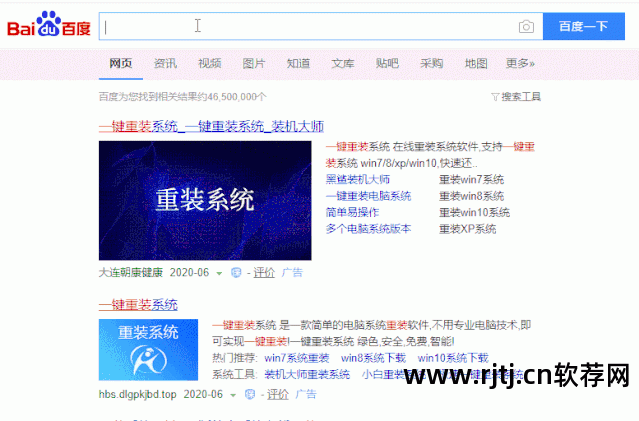Open the 地图 tab

(x=476, y=64)
